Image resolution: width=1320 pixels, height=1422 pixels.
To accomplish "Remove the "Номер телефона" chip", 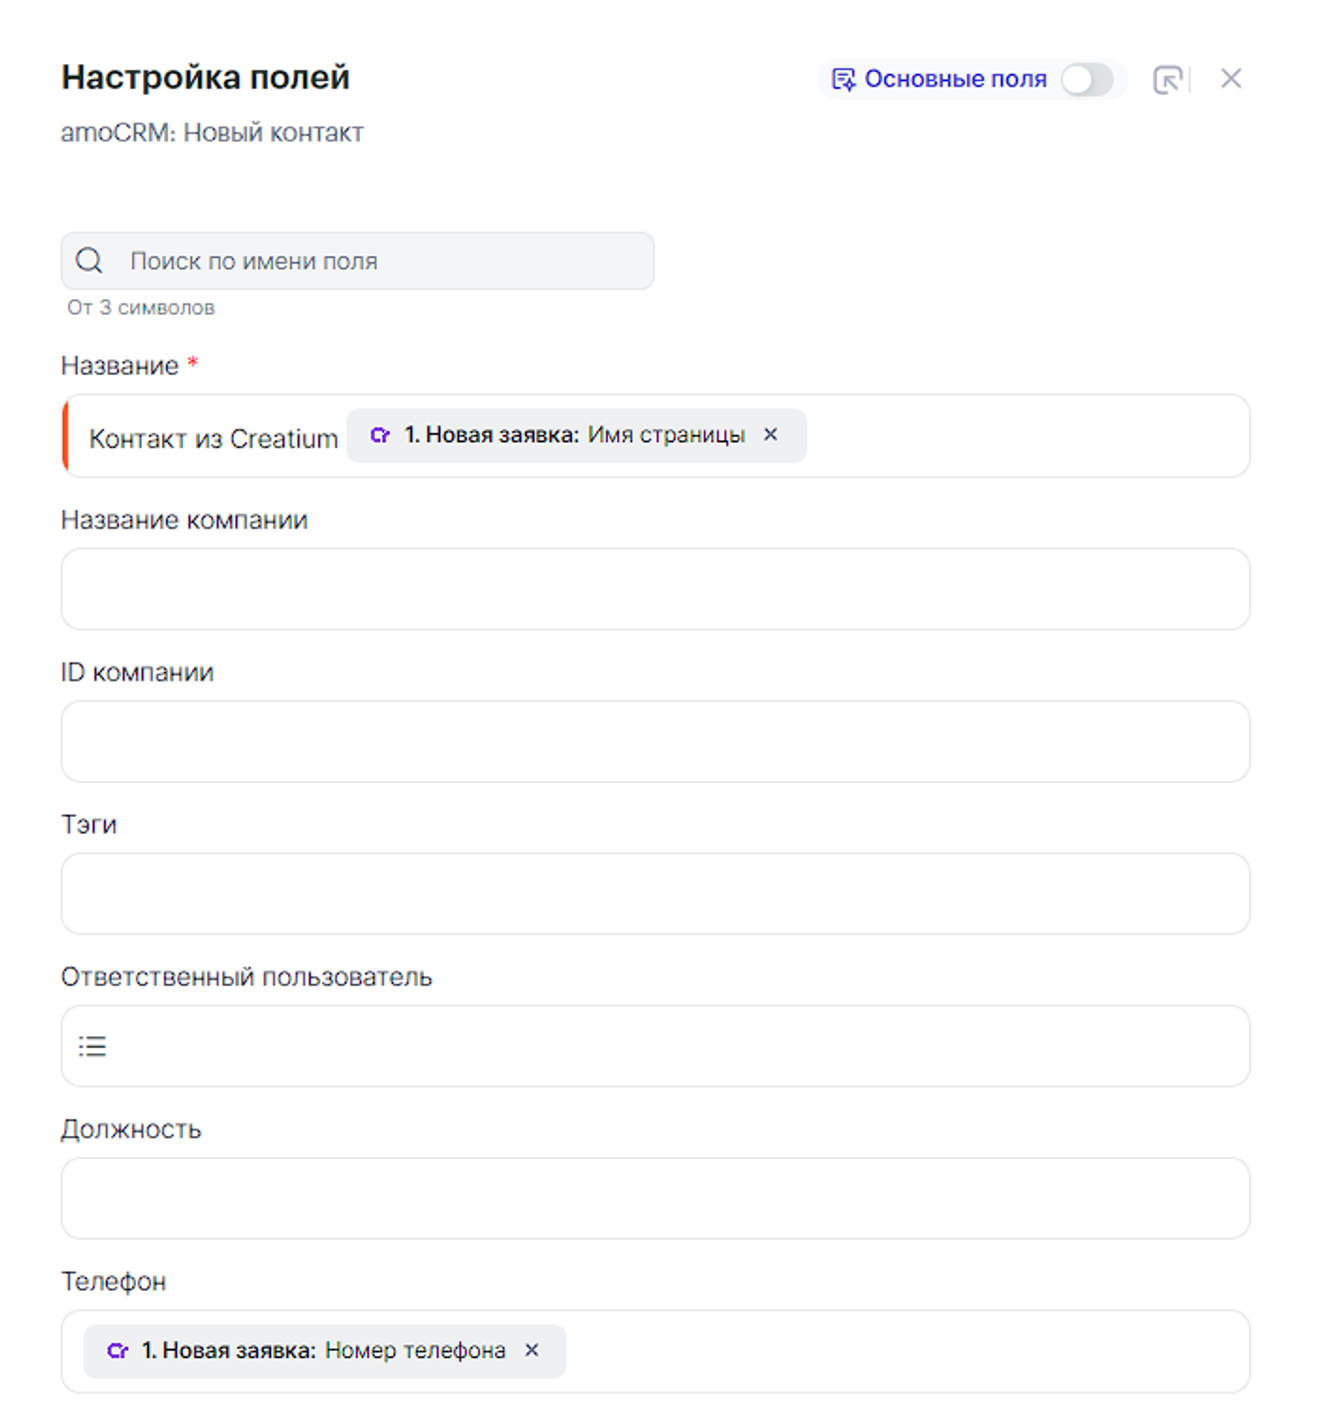I will point(532,1350).
